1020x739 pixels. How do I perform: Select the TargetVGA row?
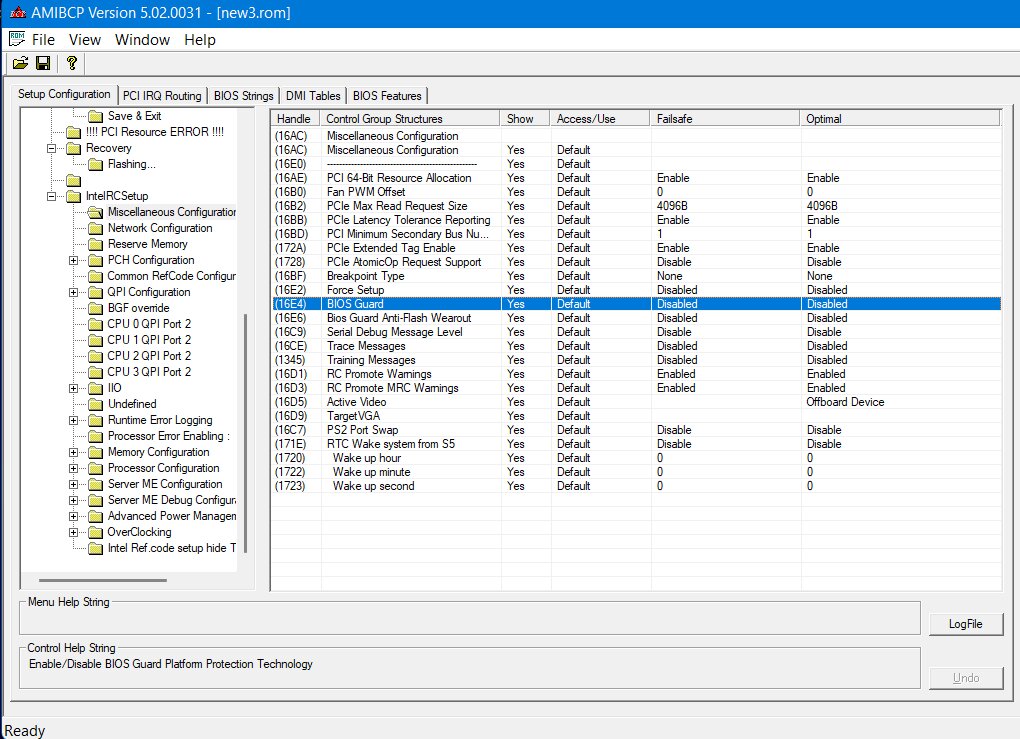pyautogui.click(x=636, y=416)
